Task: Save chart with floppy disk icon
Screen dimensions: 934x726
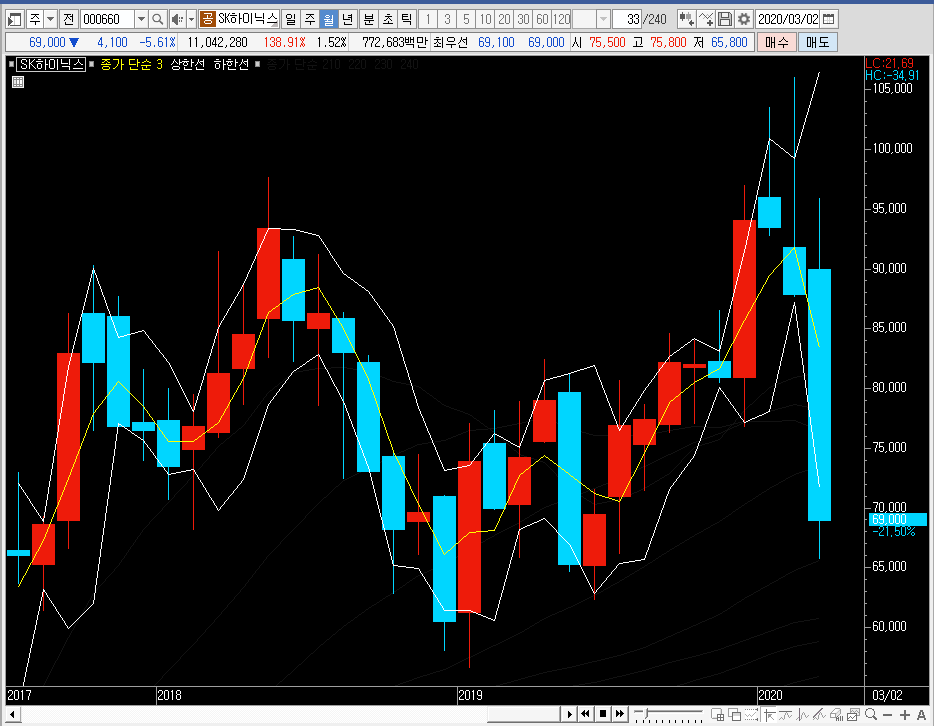Action: [725, 20]
